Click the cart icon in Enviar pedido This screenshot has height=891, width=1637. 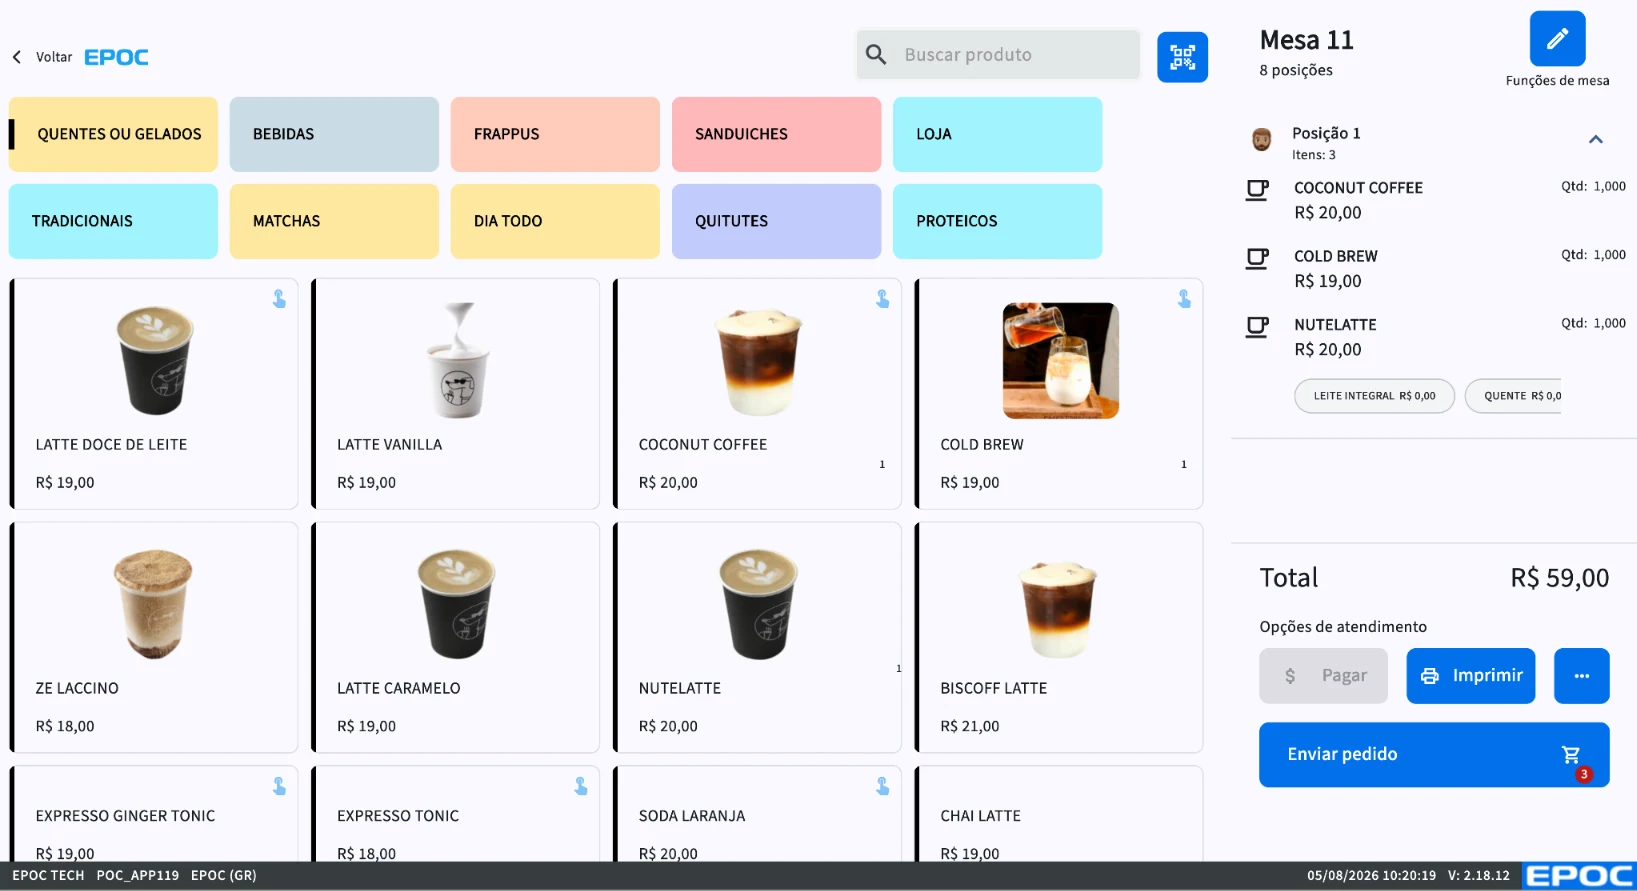pyautogui.click(x=1572, y=755)
